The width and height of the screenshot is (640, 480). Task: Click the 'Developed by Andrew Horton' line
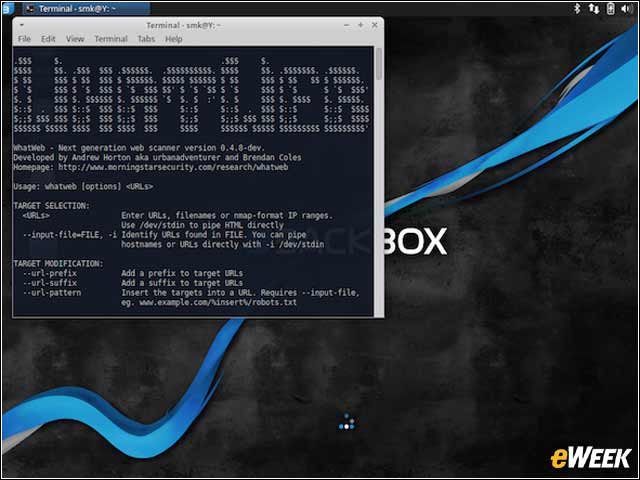coord(157,158)
